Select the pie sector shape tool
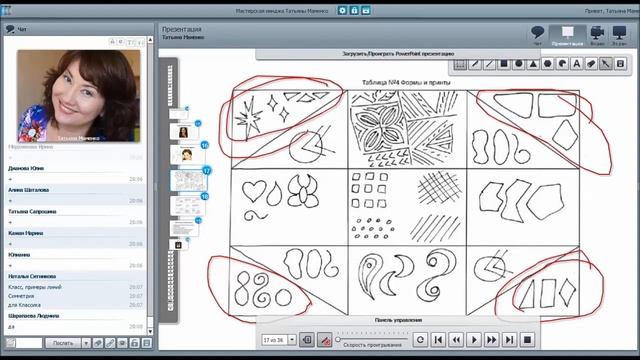 coord(562,64)
